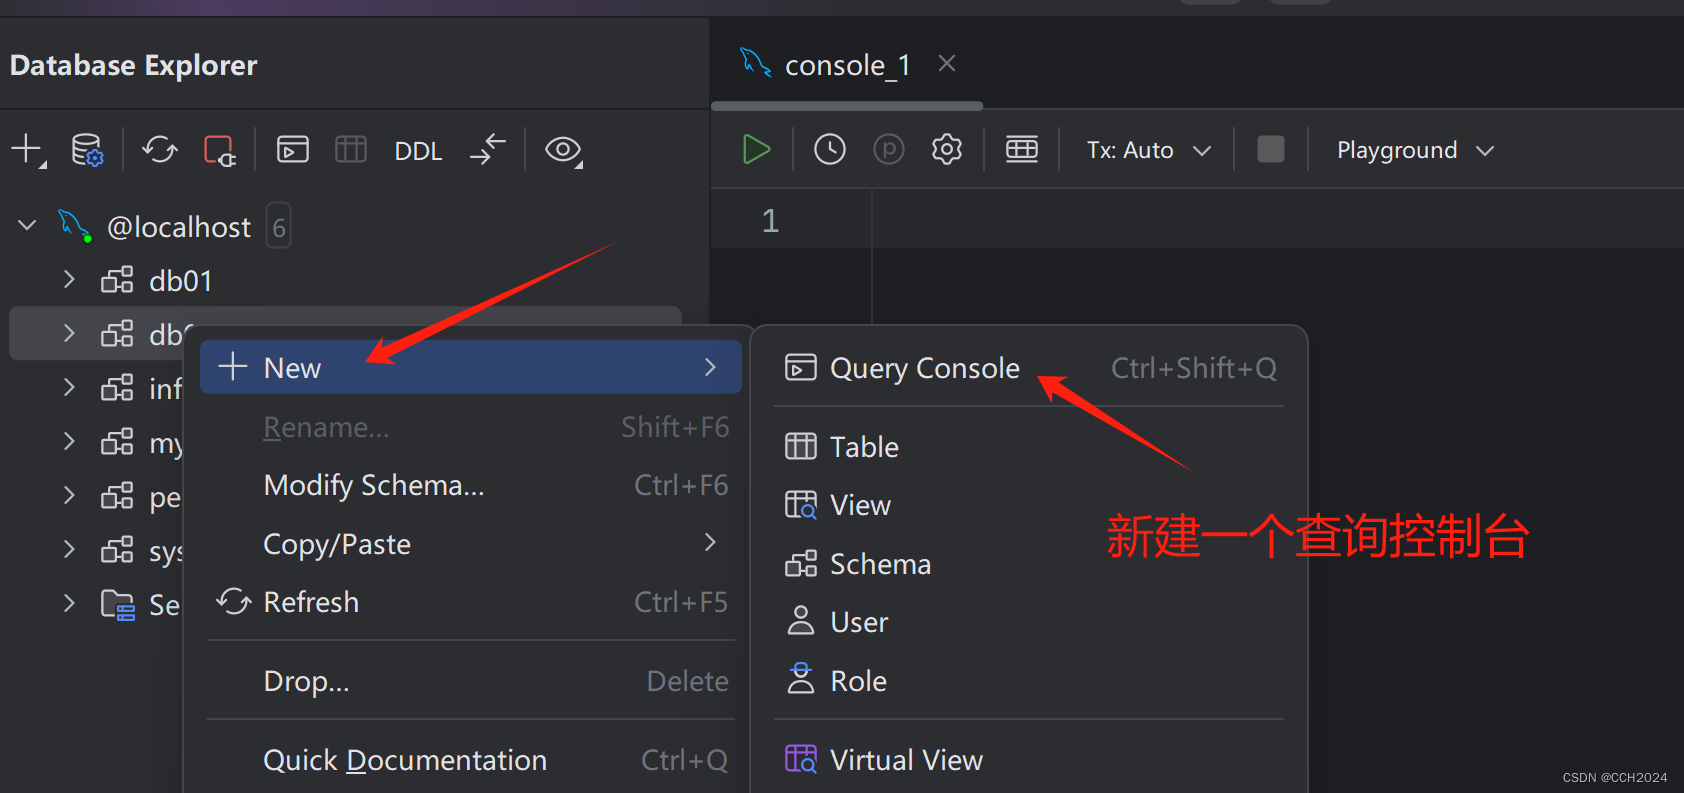
Task: Toggle the eye preview icon
Action: (x=563, y=150)
